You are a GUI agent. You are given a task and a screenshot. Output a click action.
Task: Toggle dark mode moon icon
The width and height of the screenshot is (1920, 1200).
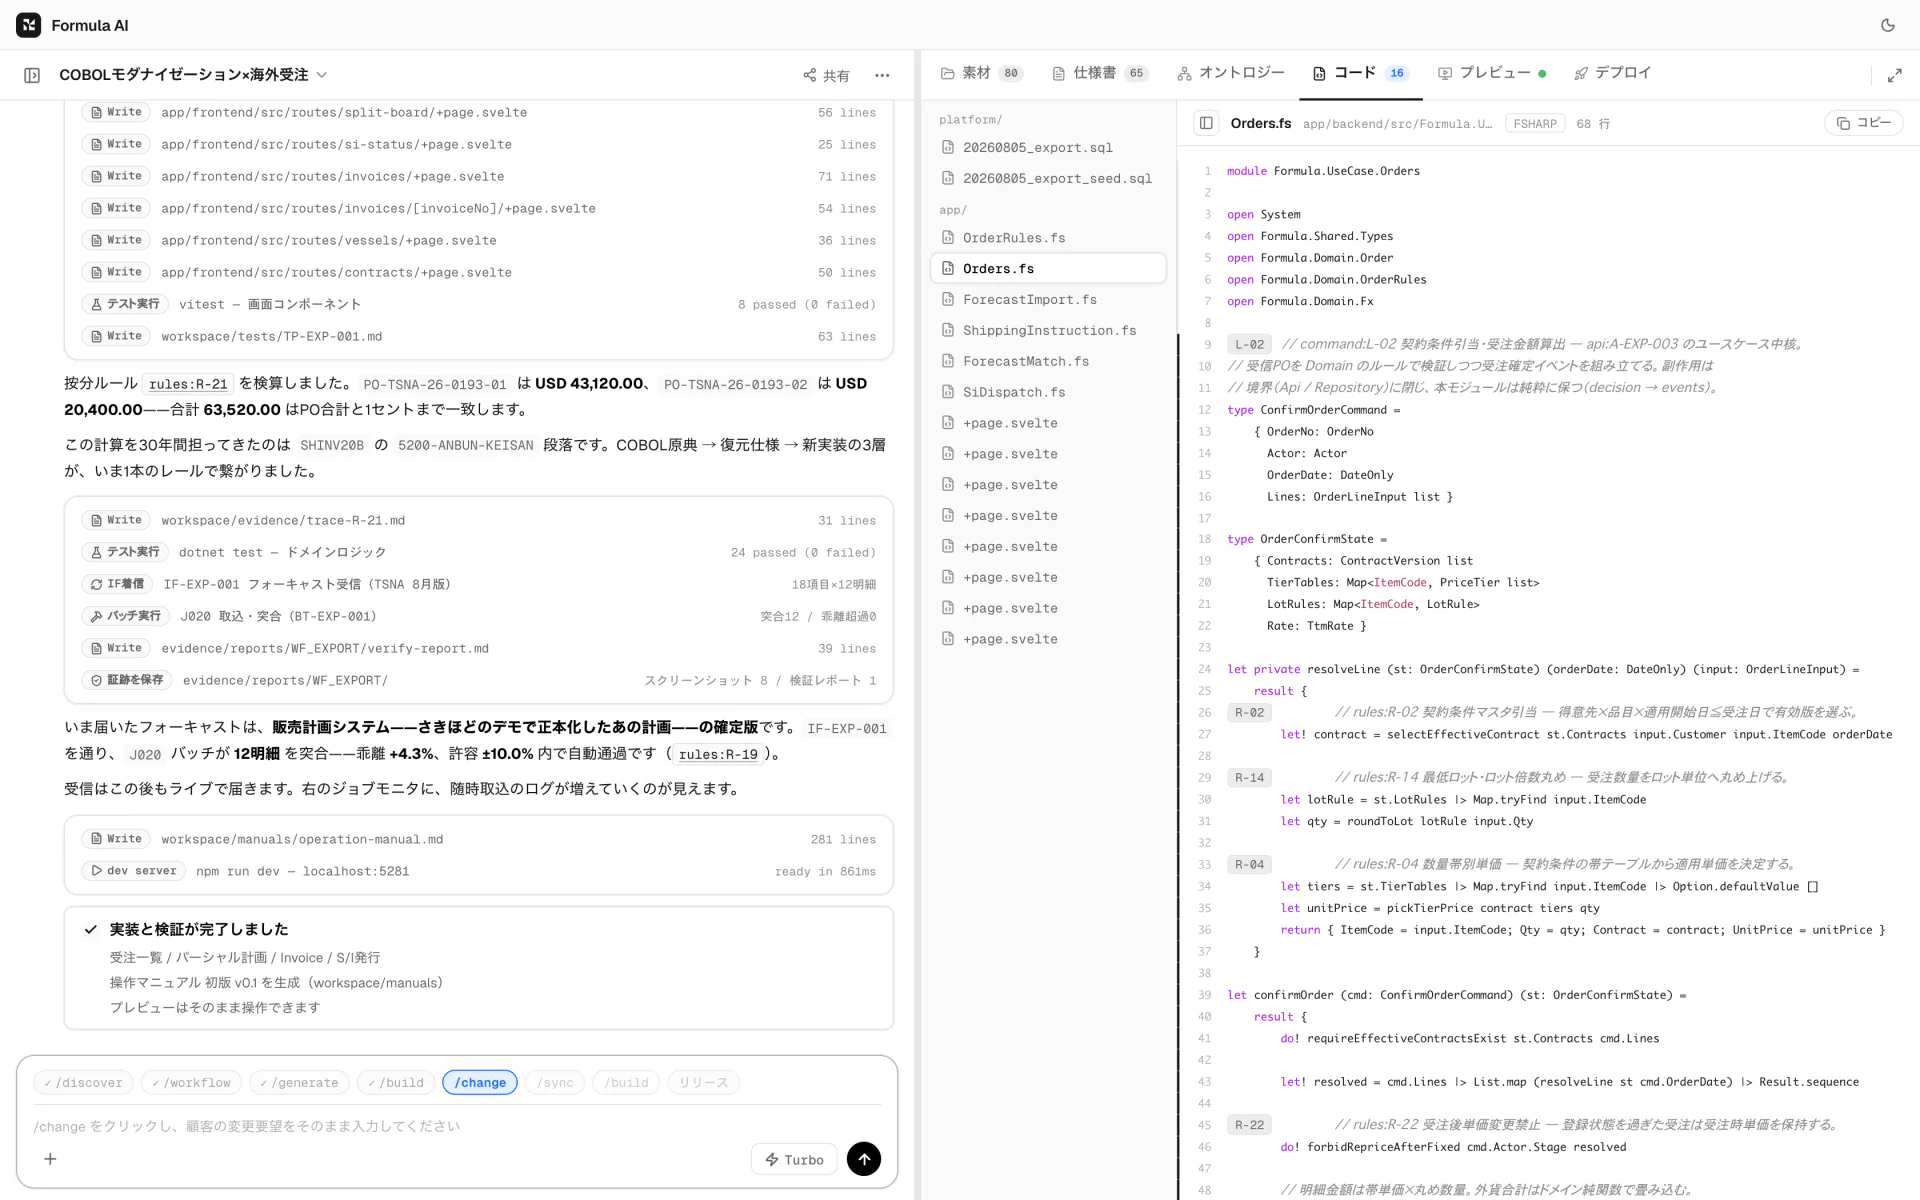click(x=1887, y=25)
